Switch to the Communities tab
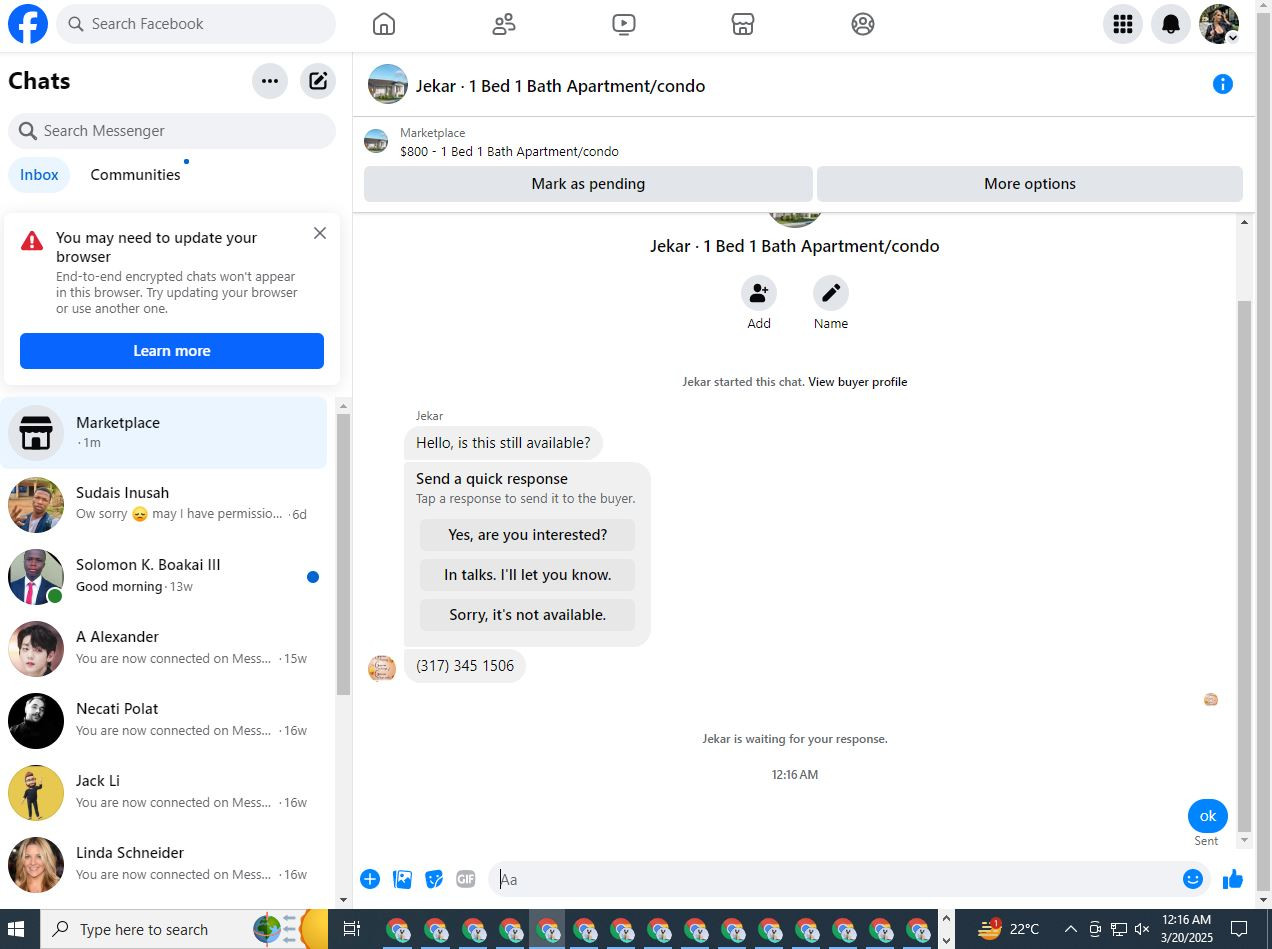Viewport: 1272px width, 949px height. pos(135,175)
